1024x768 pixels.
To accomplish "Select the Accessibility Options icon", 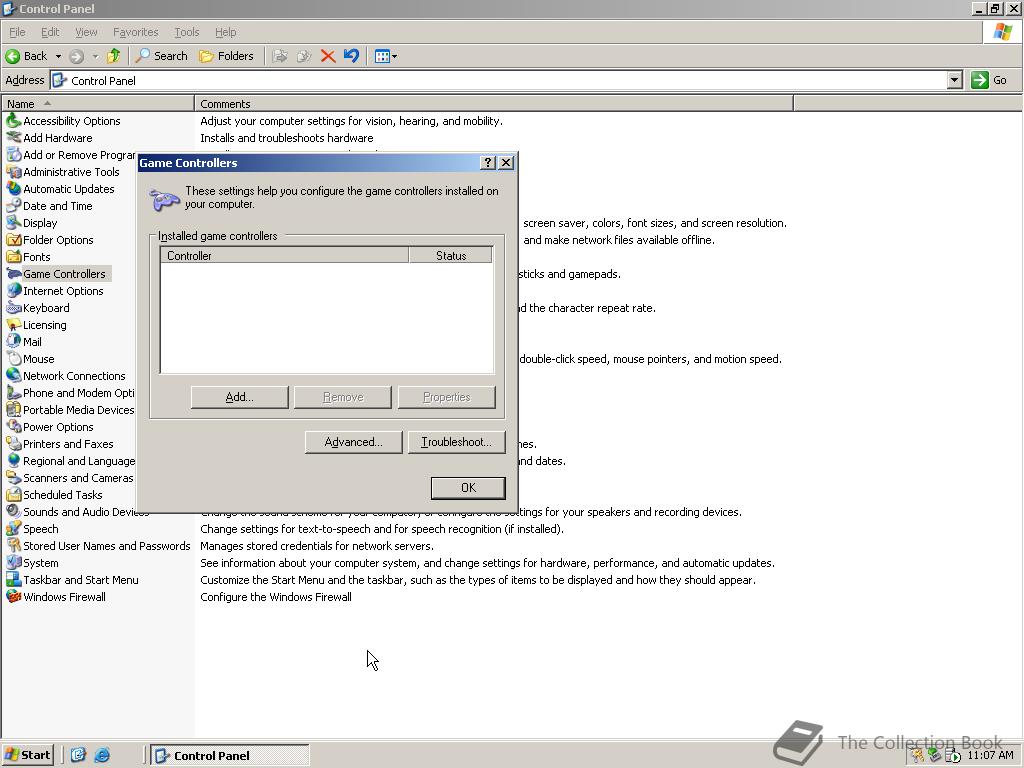I will pos(13,121).
